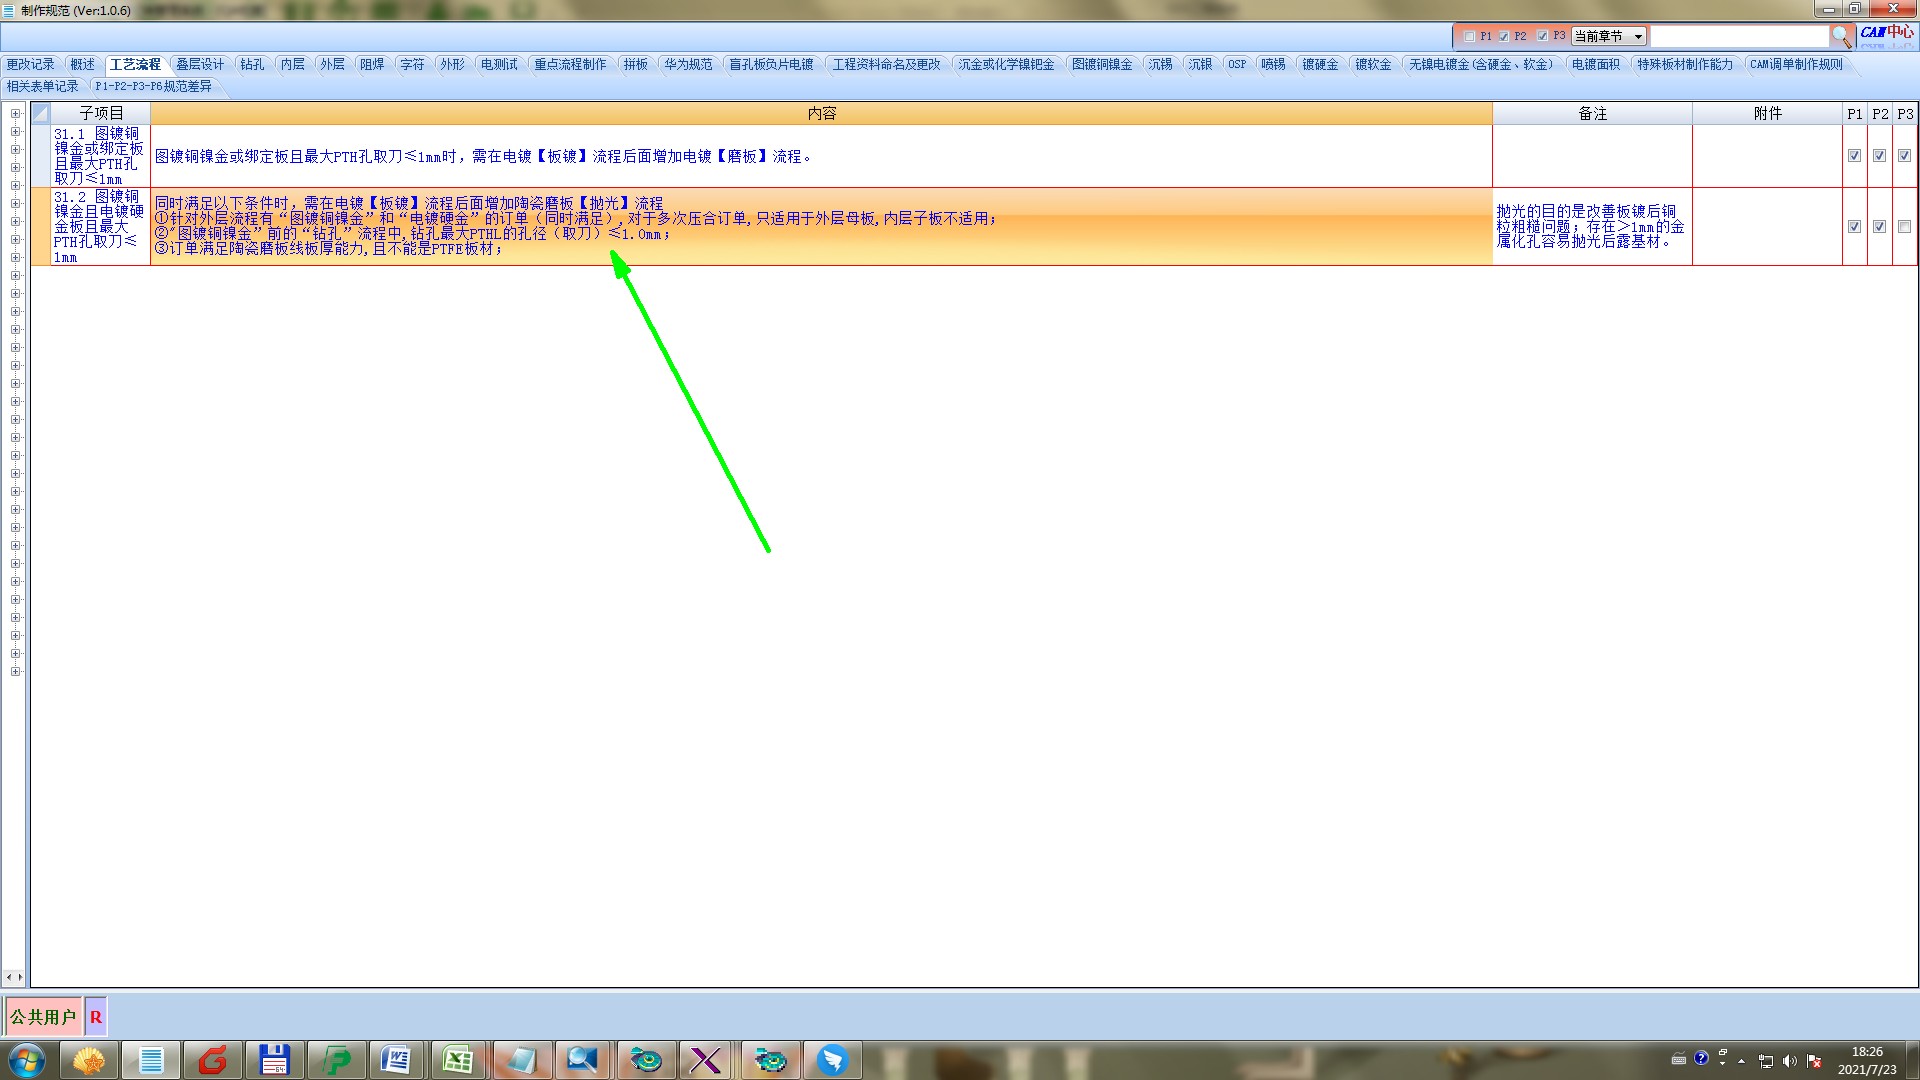Open Excel from the taskbar
Screen dimensions: 1920x1080
pyautogui.click(x=458, y=1060)
